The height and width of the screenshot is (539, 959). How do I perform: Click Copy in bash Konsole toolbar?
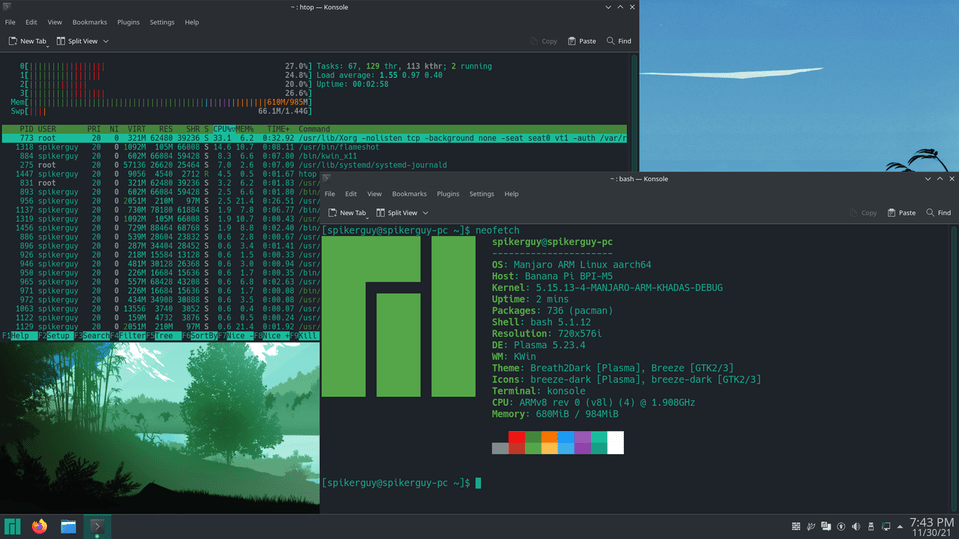click(864, 213)
